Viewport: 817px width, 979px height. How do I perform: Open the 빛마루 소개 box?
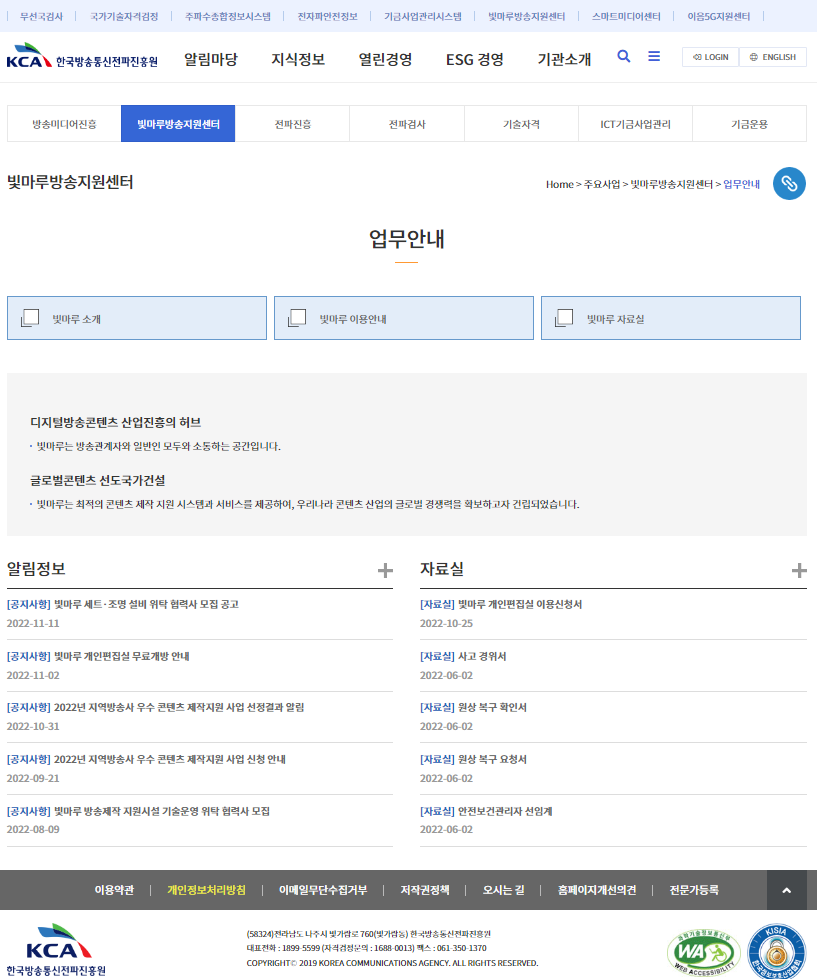click(x=137, y=318)
